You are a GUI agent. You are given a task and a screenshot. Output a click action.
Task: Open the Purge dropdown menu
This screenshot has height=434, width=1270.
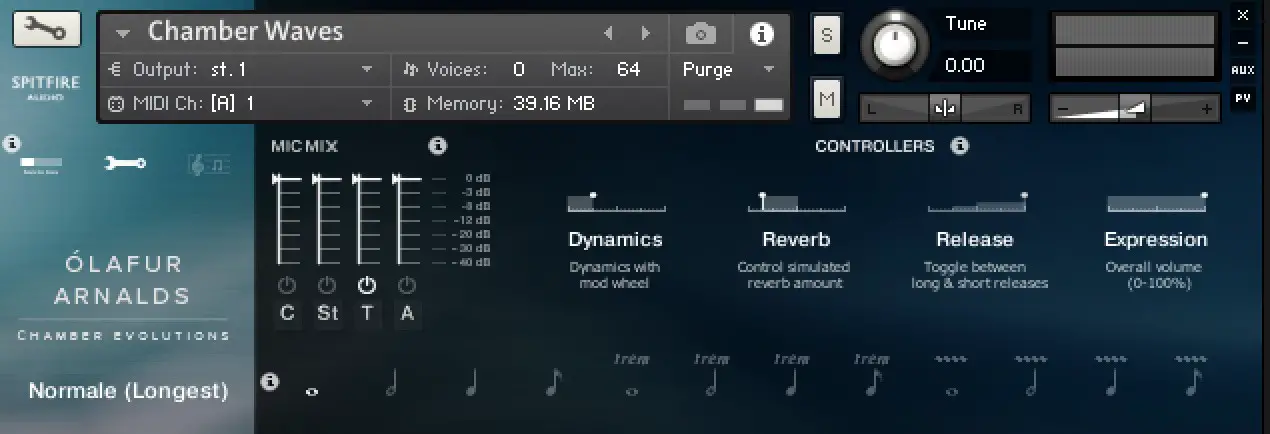(729, 70)
